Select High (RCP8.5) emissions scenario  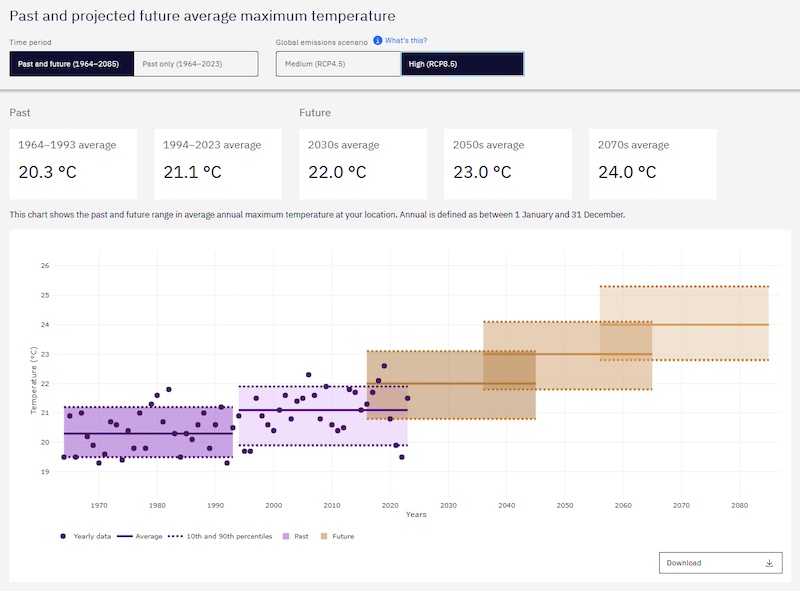[x=461, y=64]
